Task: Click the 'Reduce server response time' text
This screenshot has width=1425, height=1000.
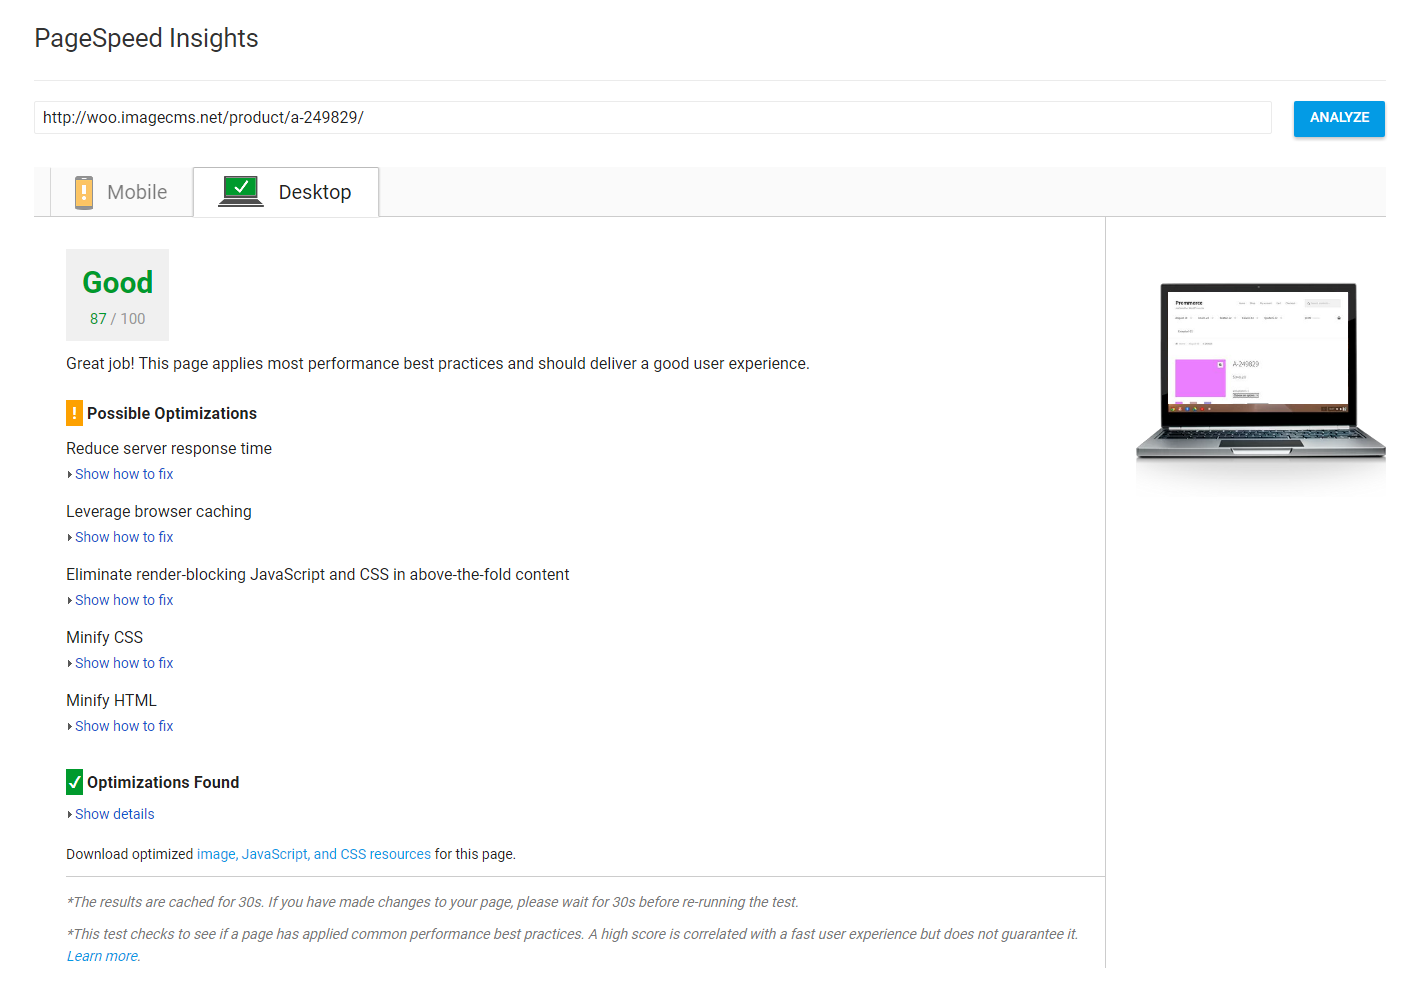Action: click(x=169, y=448)
